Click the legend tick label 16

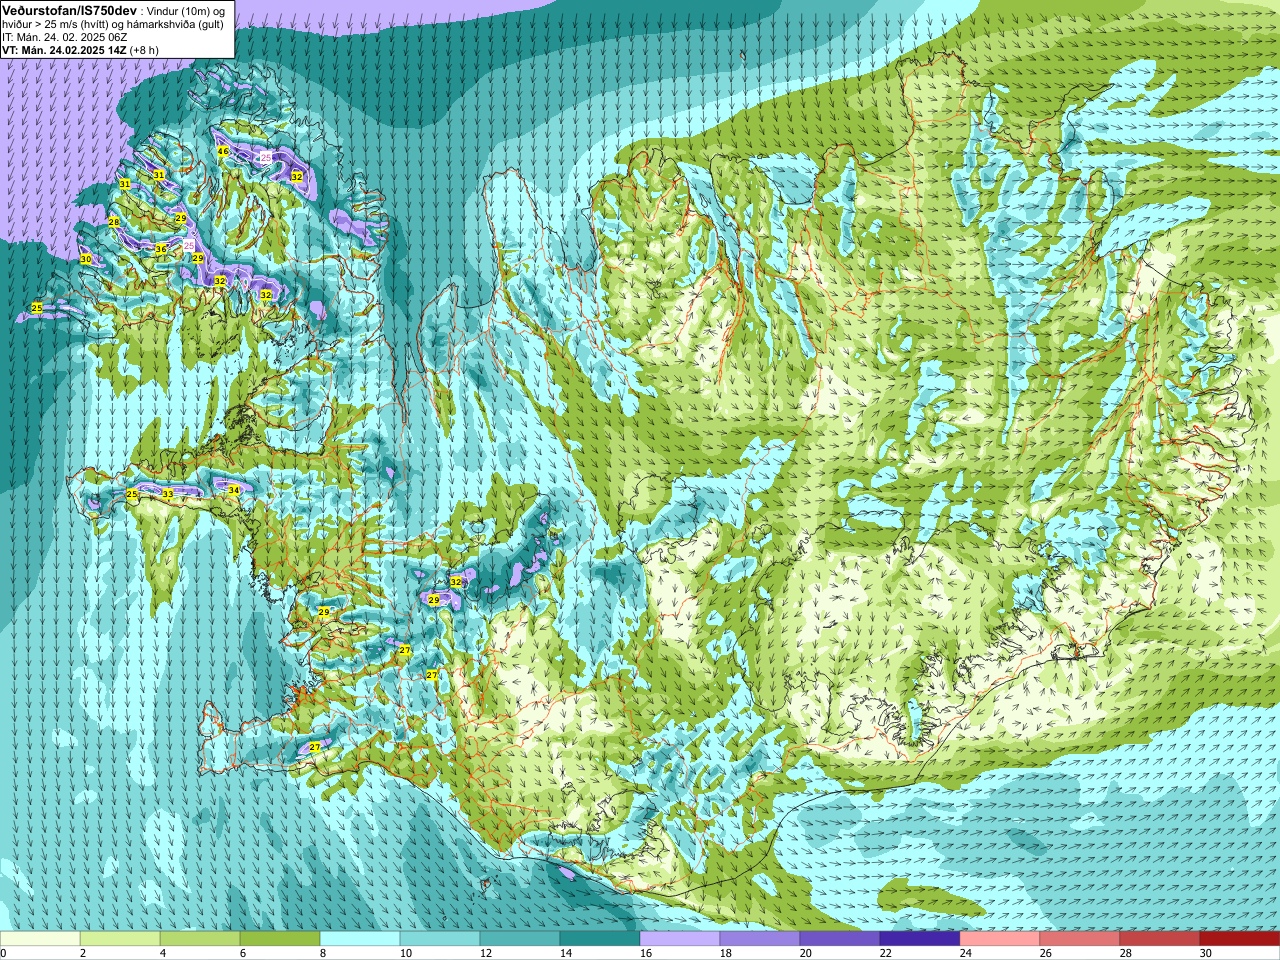[x=646, y=953]
